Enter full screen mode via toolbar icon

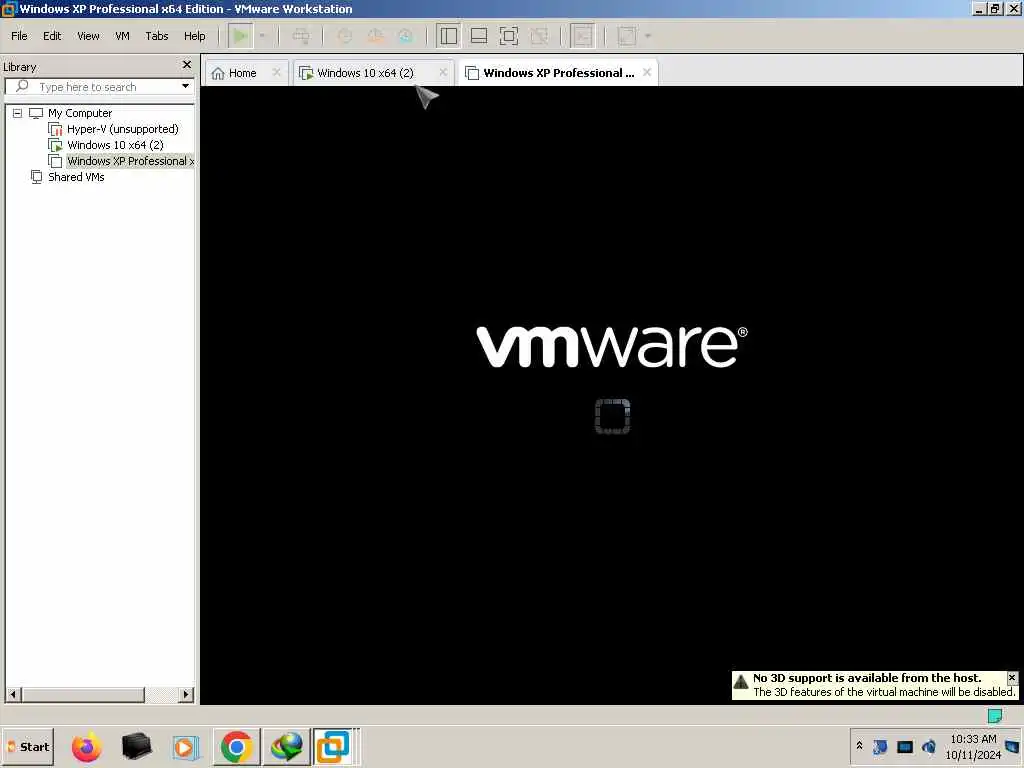509,36
